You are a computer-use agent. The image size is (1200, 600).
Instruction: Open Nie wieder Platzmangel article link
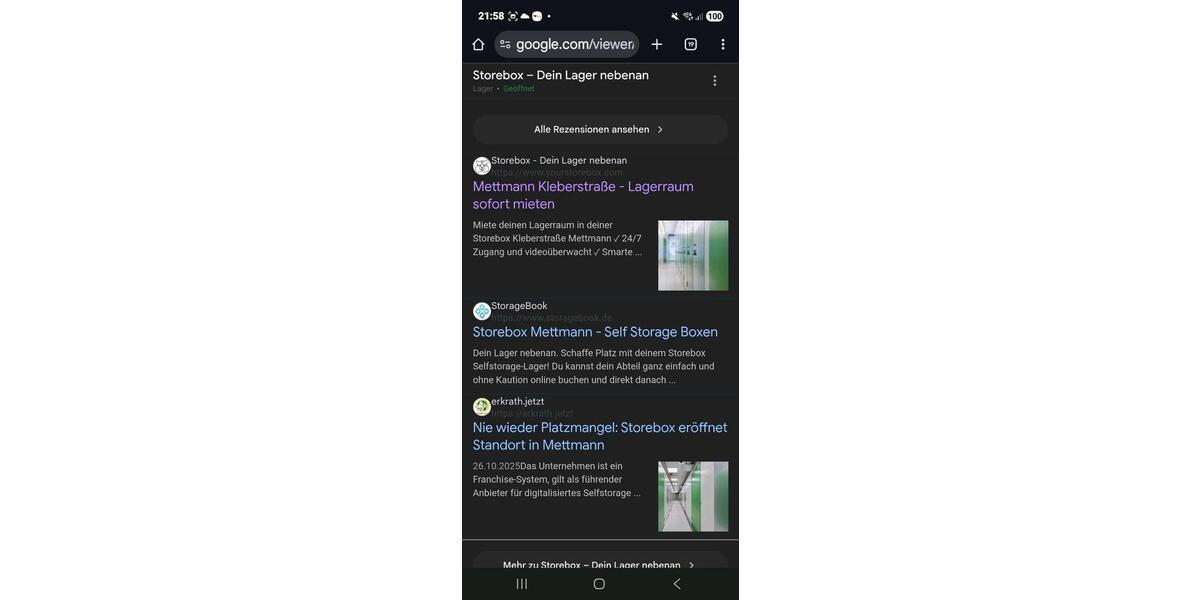pyautogui.click(x=600, y=436)
